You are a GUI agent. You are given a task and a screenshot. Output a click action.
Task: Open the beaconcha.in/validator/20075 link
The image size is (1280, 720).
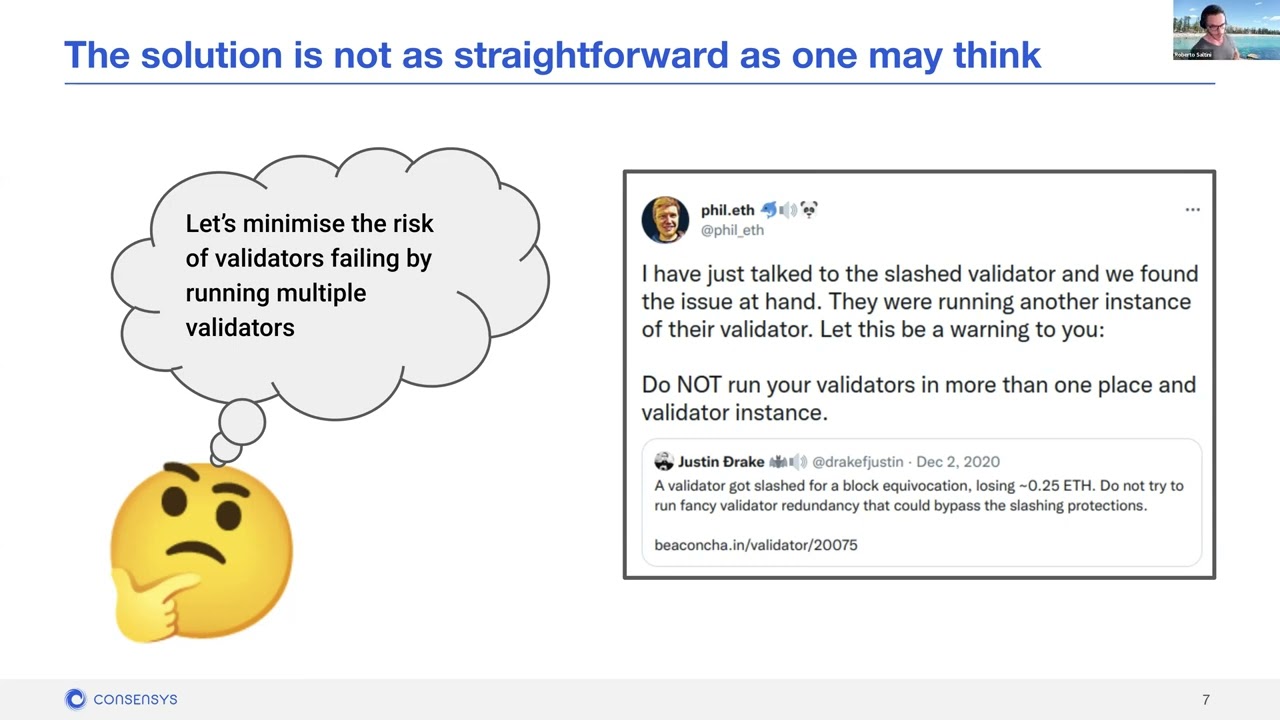click(756, 545)
